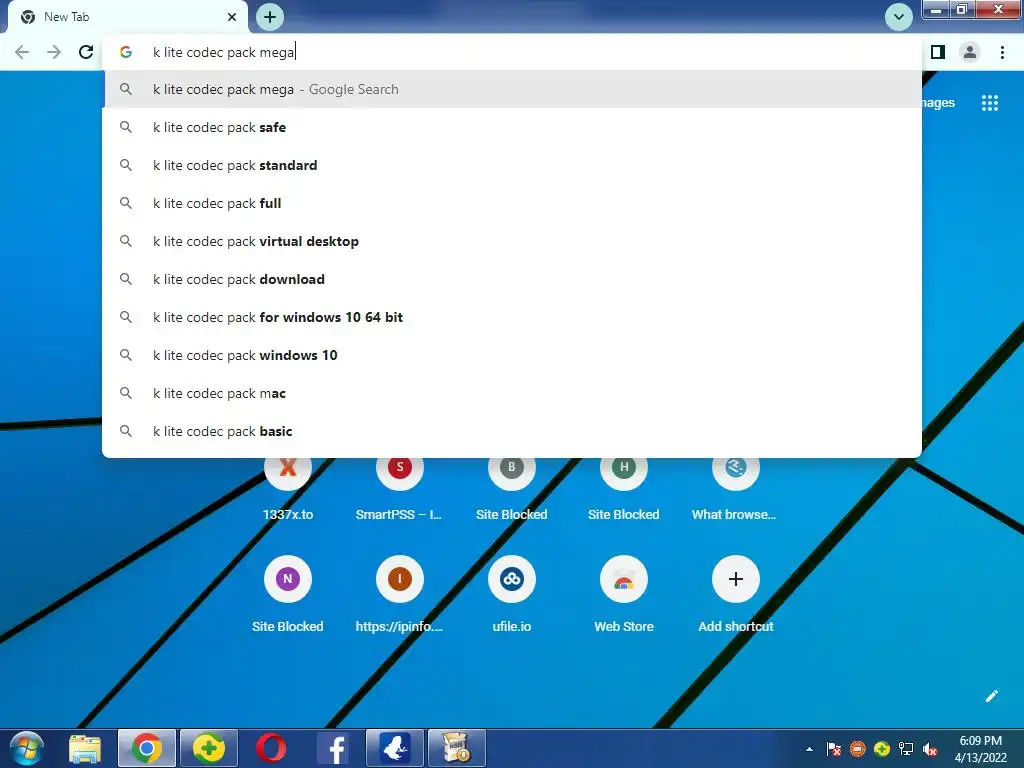This screenshot has width=1024, height=768.
Task: Click the browser back arrow
Action: coord(22,52)
